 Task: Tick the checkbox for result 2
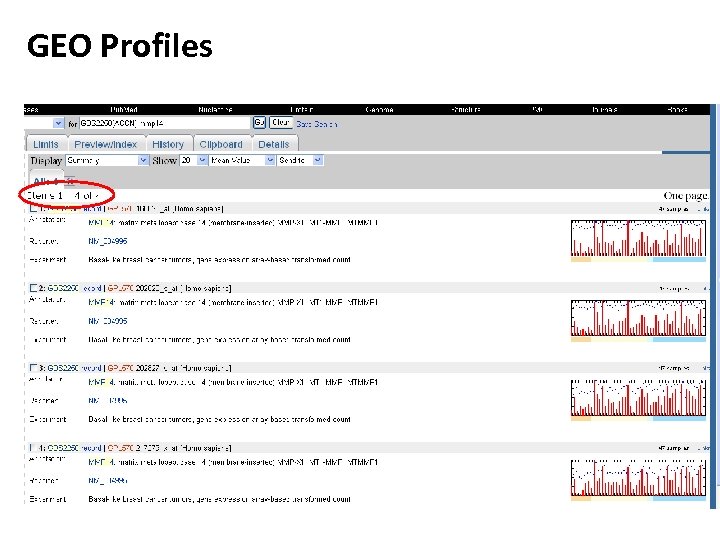[x=33, y=288]
